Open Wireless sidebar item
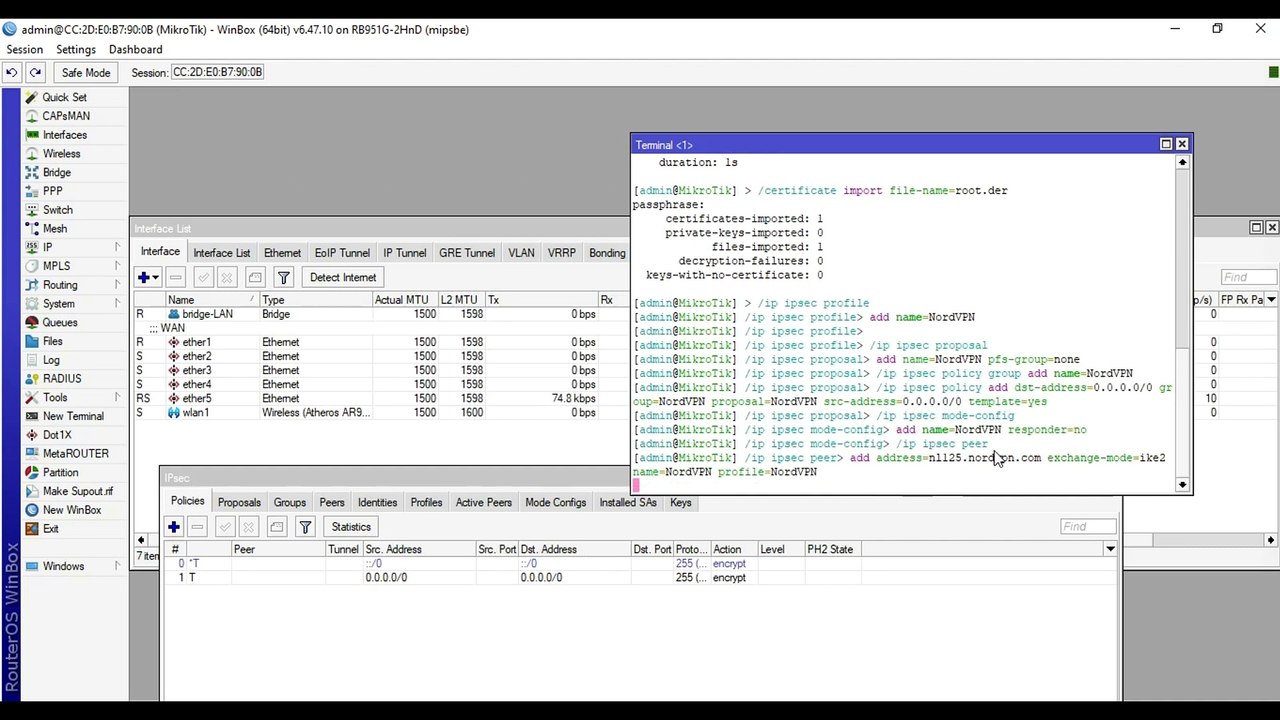This screenshot has height=720, width=1280. [61, 154]
